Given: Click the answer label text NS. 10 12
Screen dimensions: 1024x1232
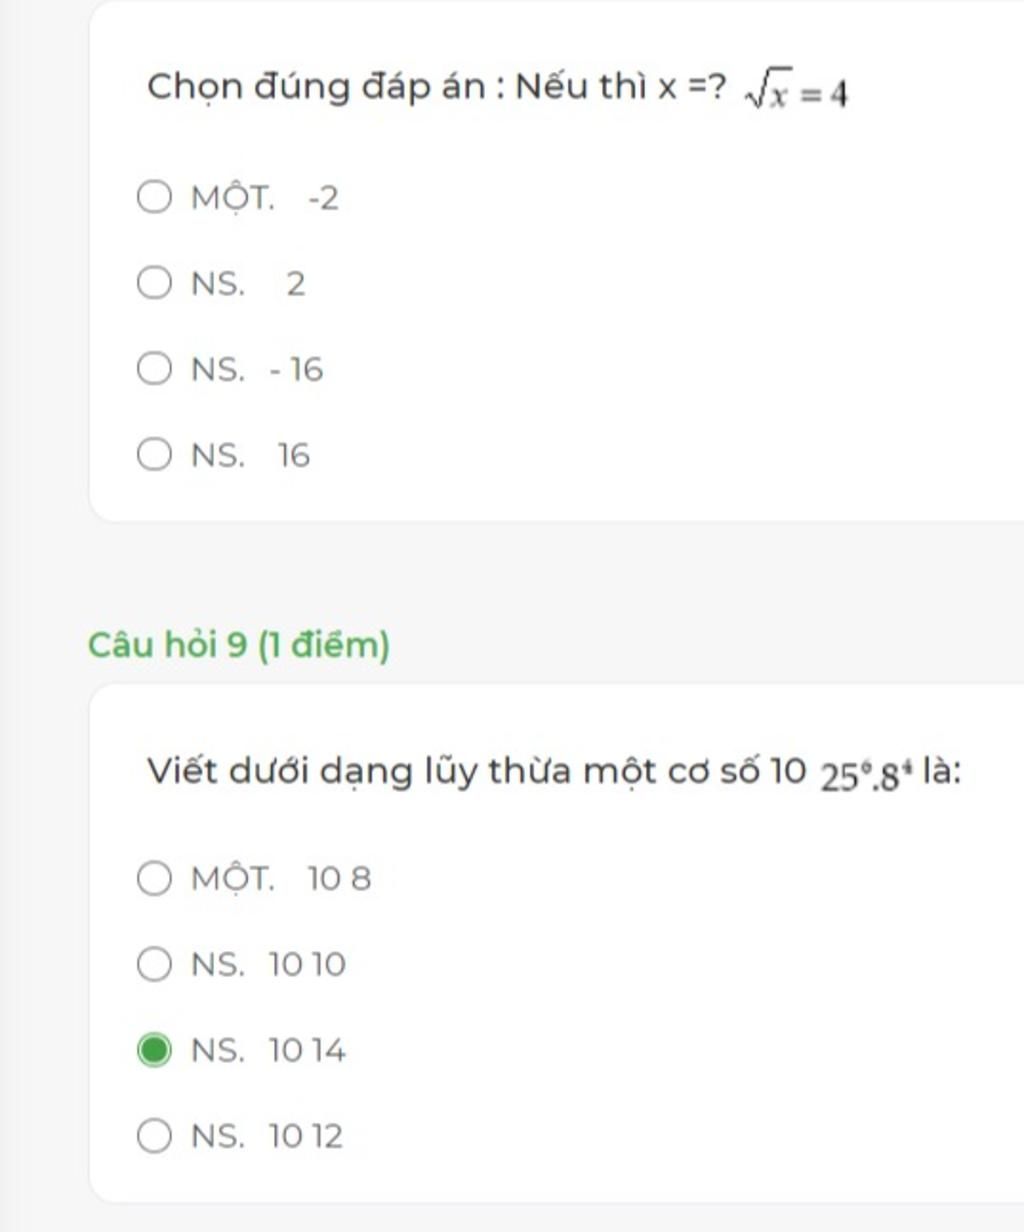Looking at the screenshot, I should [267, 1137].
